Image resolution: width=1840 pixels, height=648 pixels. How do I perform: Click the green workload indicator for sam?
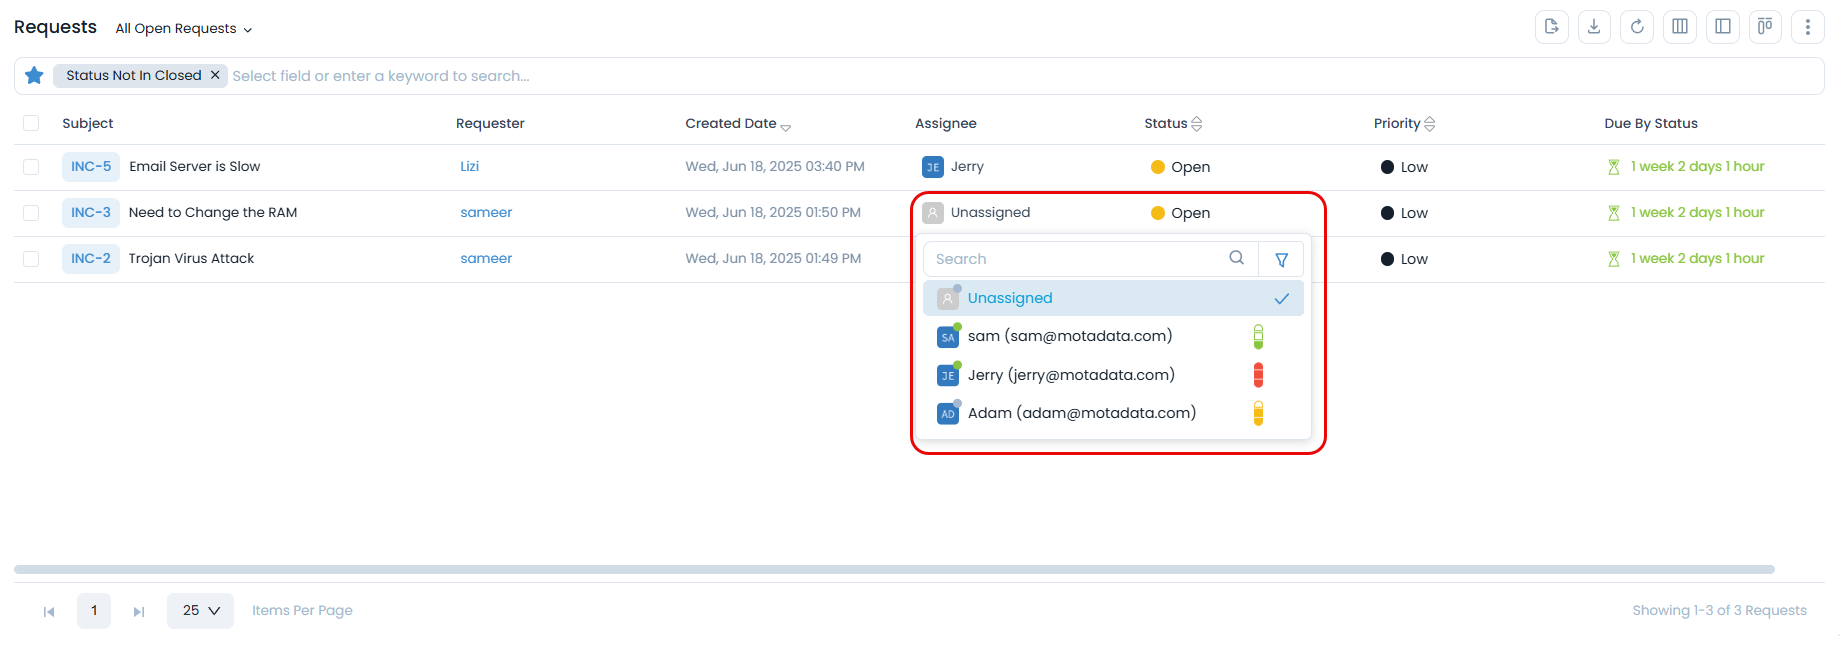tap(1258, 336)
